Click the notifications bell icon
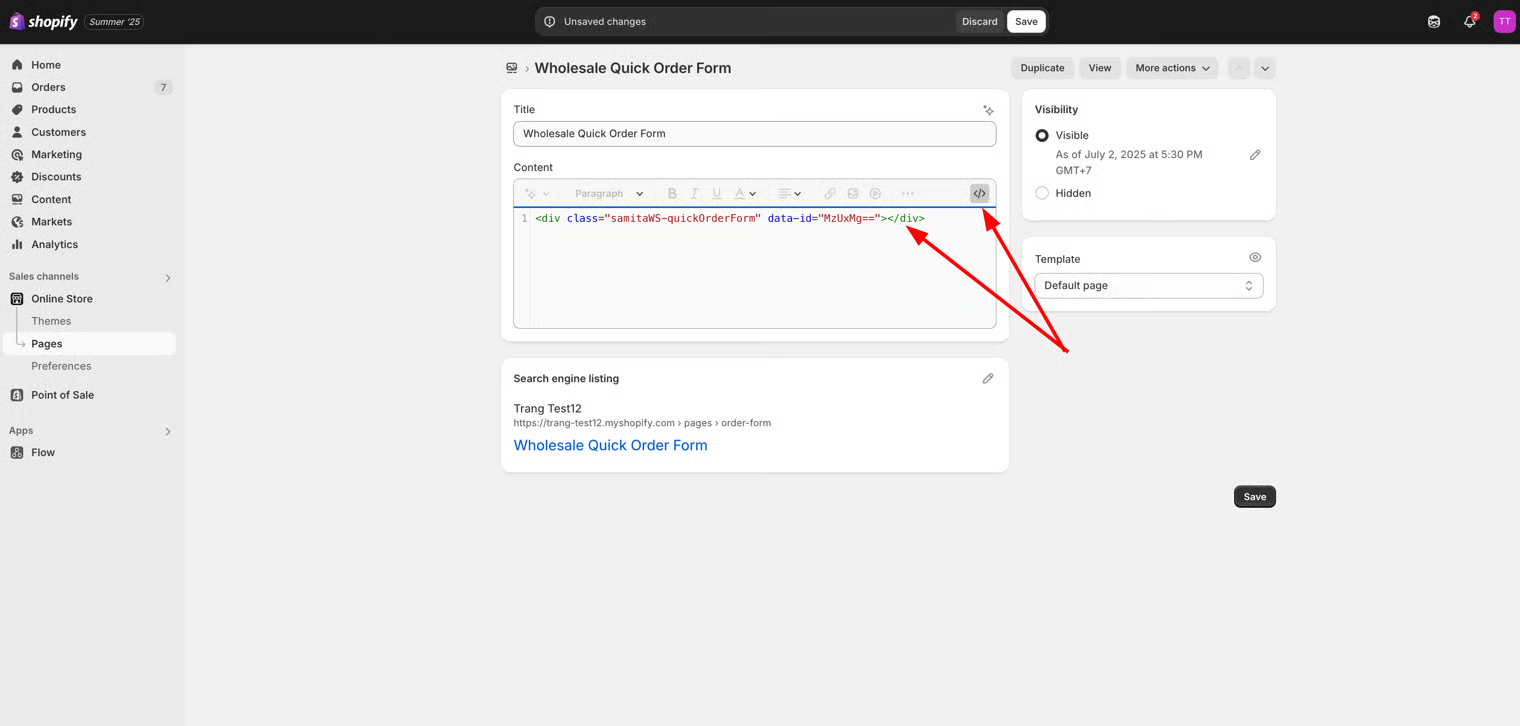1520x726 pixels. pos(1469,22)
